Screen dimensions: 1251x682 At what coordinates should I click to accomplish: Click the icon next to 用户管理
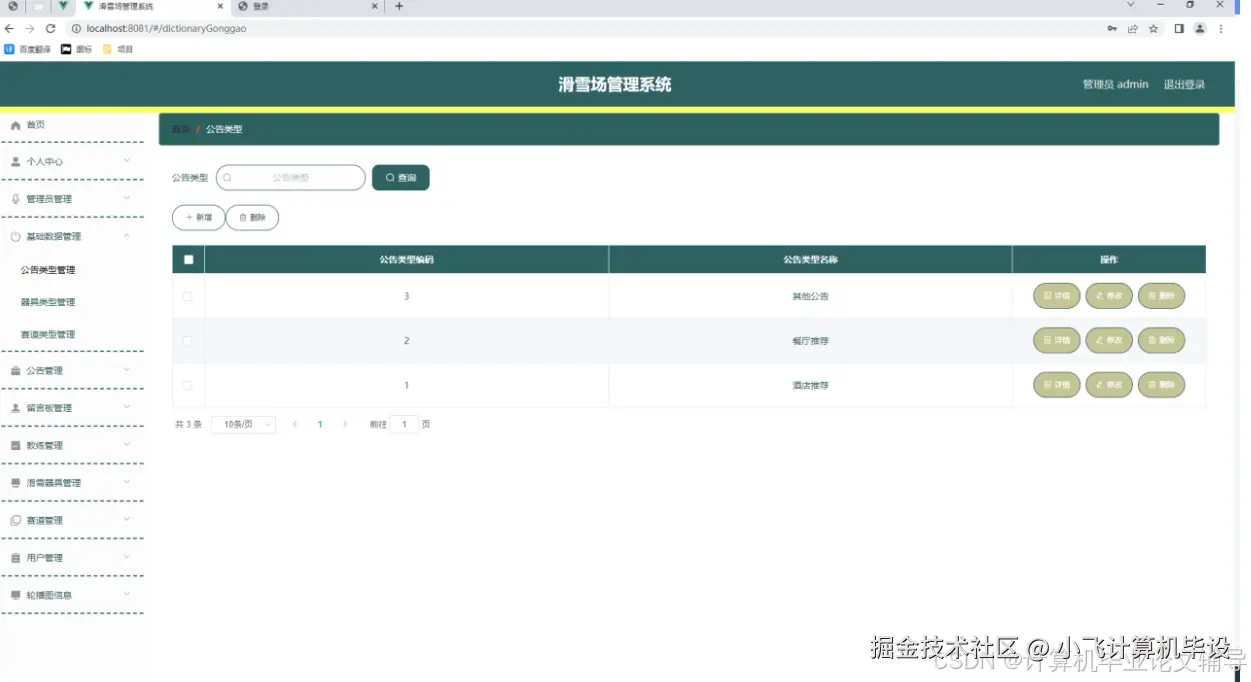(16, 558)
